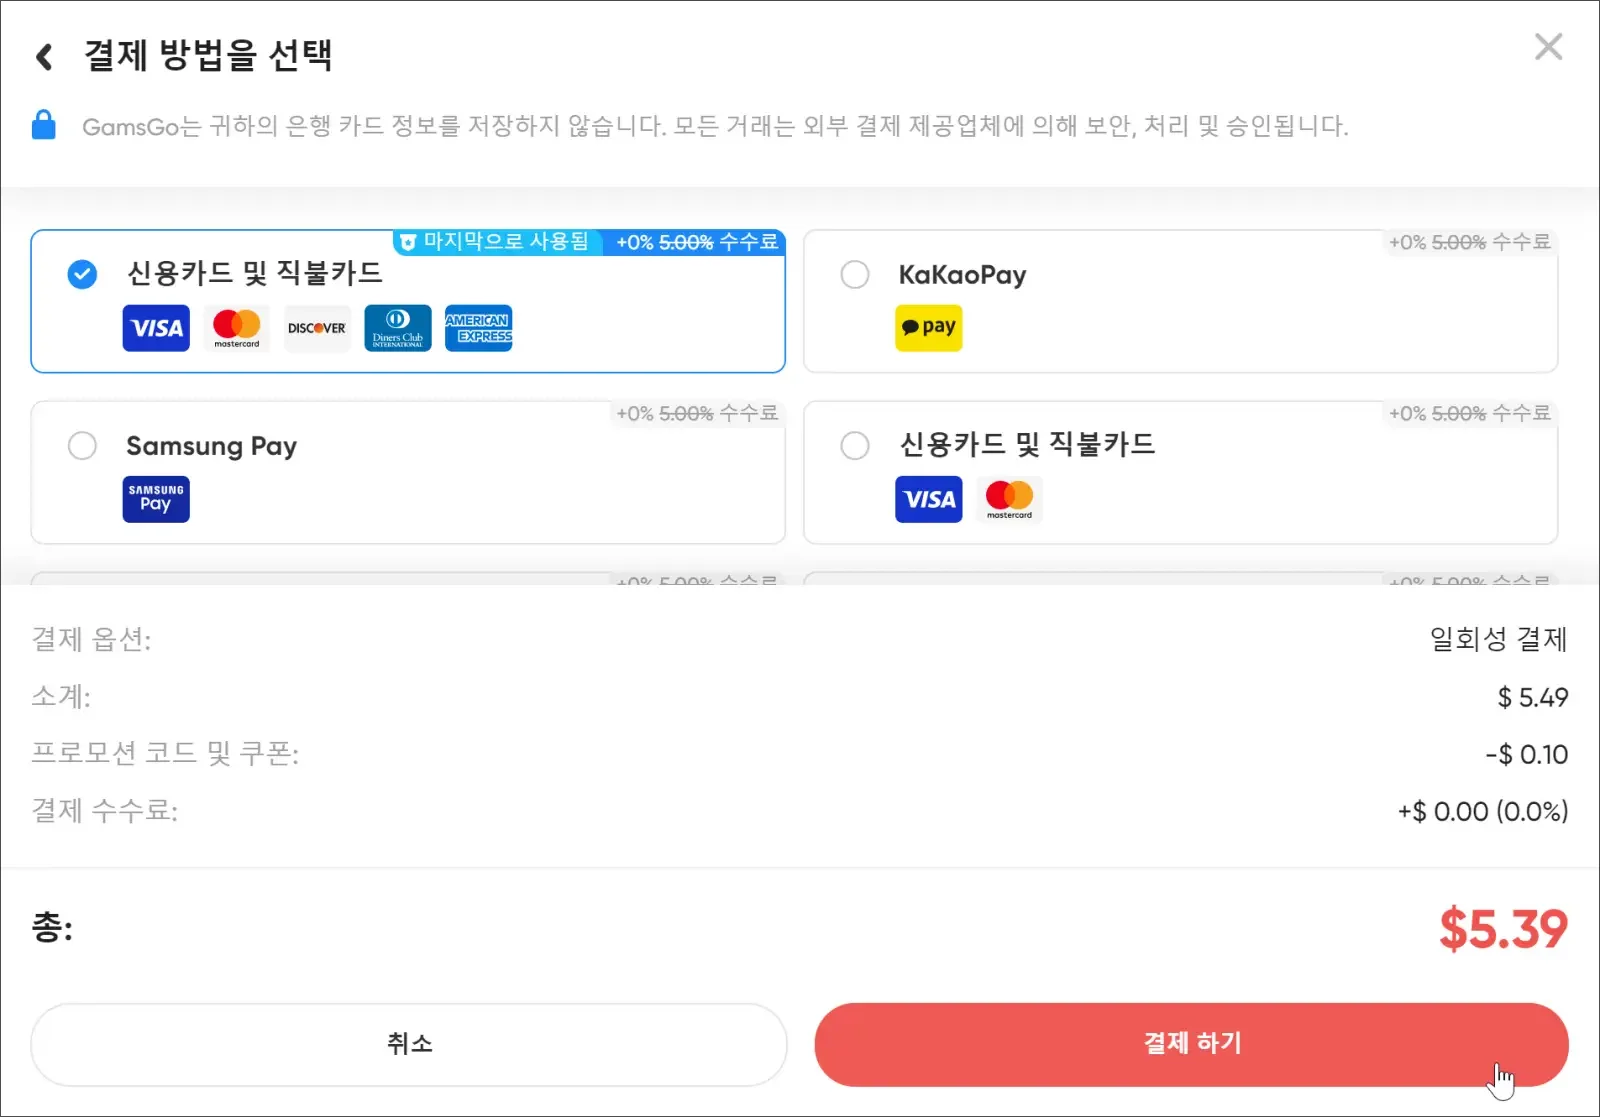Click the shield icon on 마지막으로 사용됨 badge
The width and height of the screenshot is (1600, 1117).
[407, 242]
